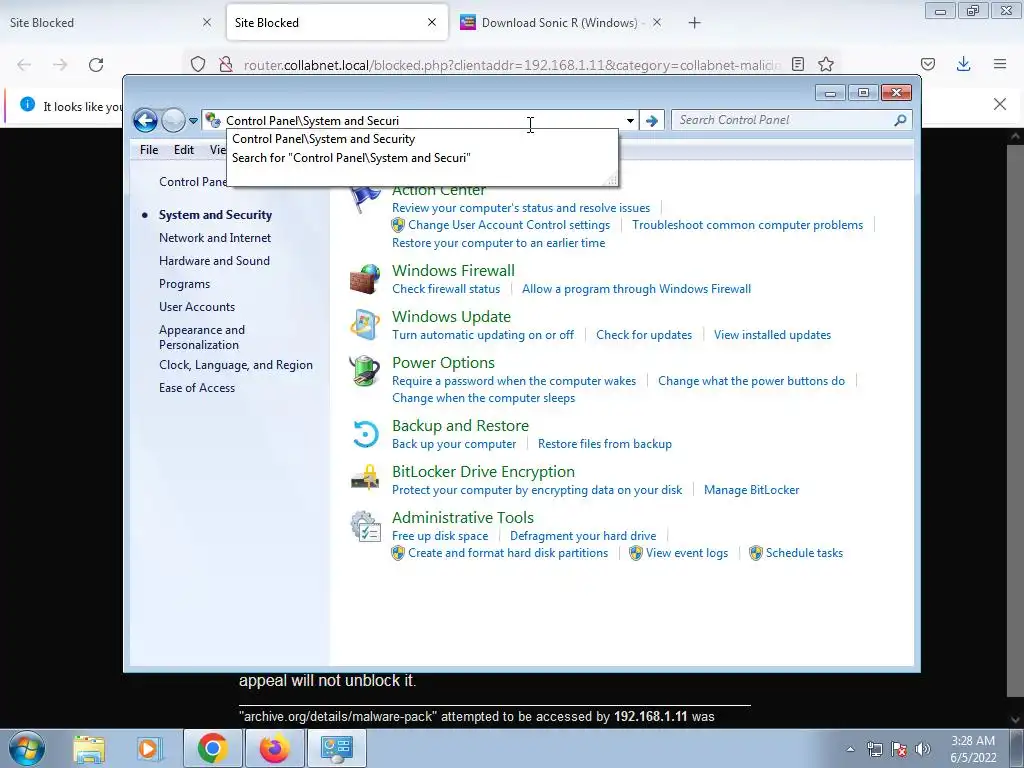Open Windows Firewall heading
The height and width of the screenshot is (768, 1024).
pos(453,270)
